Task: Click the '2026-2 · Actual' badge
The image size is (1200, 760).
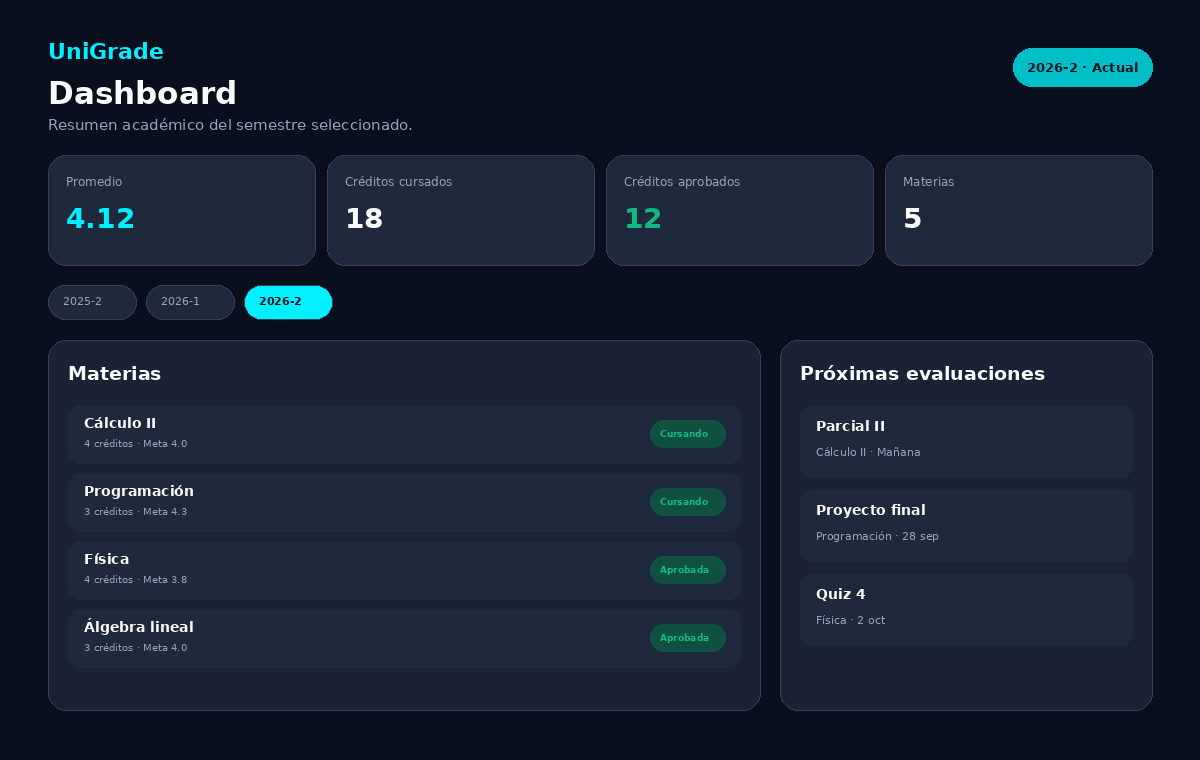Action: click(1083, 68)
